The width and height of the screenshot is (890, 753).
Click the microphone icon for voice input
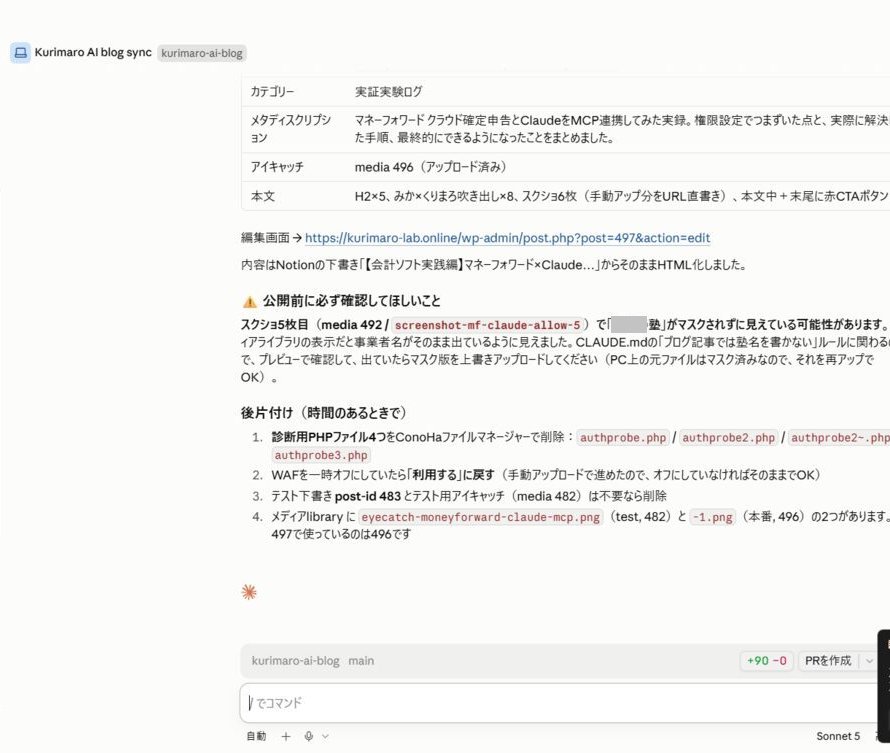click(309, 736)
